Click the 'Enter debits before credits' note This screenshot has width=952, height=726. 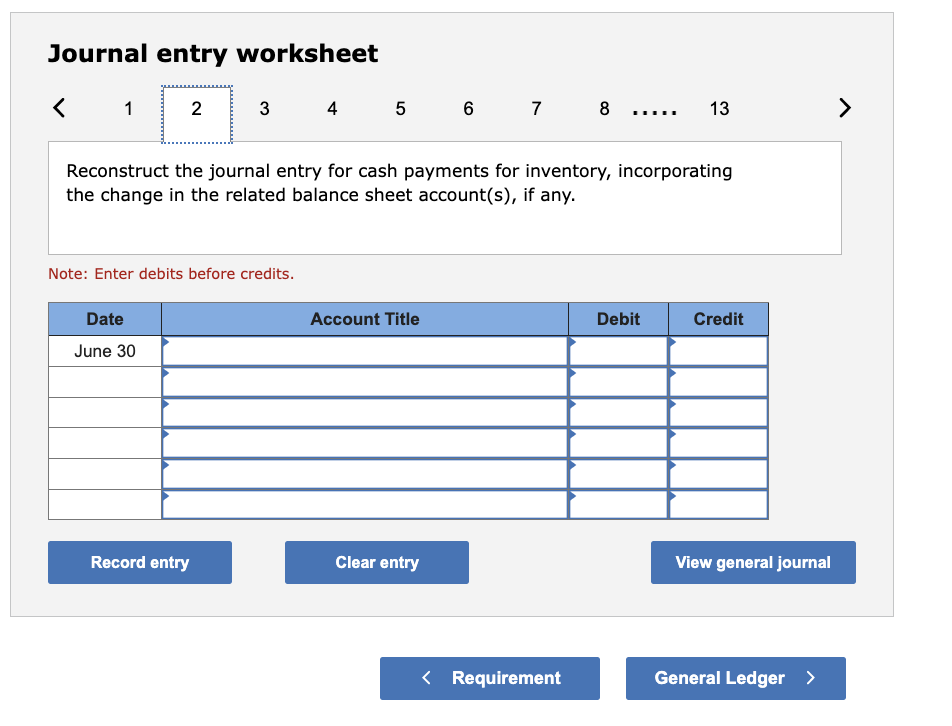tap(171, 274)
